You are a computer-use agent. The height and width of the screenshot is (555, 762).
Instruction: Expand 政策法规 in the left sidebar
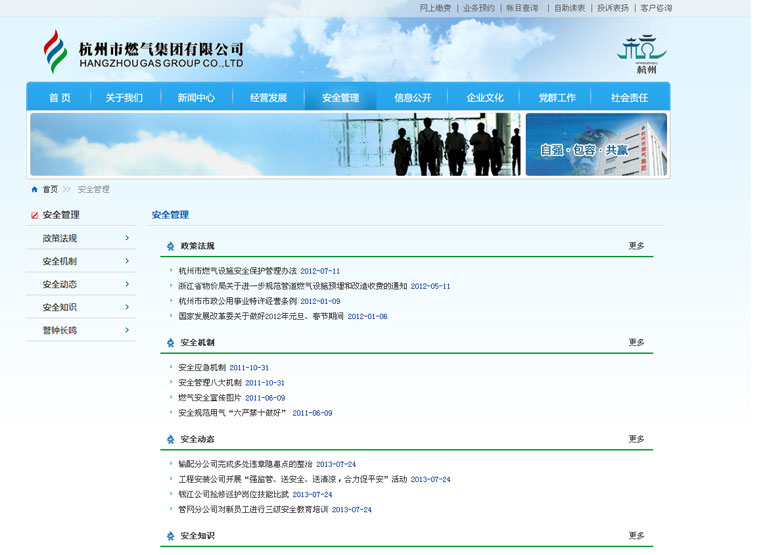tap(127, 238)
